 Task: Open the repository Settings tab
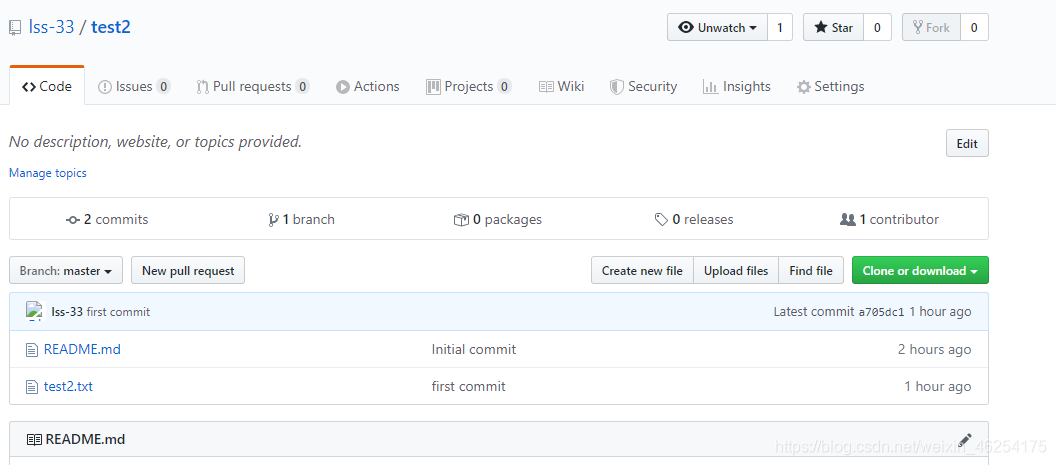click(x=830, y=86)
